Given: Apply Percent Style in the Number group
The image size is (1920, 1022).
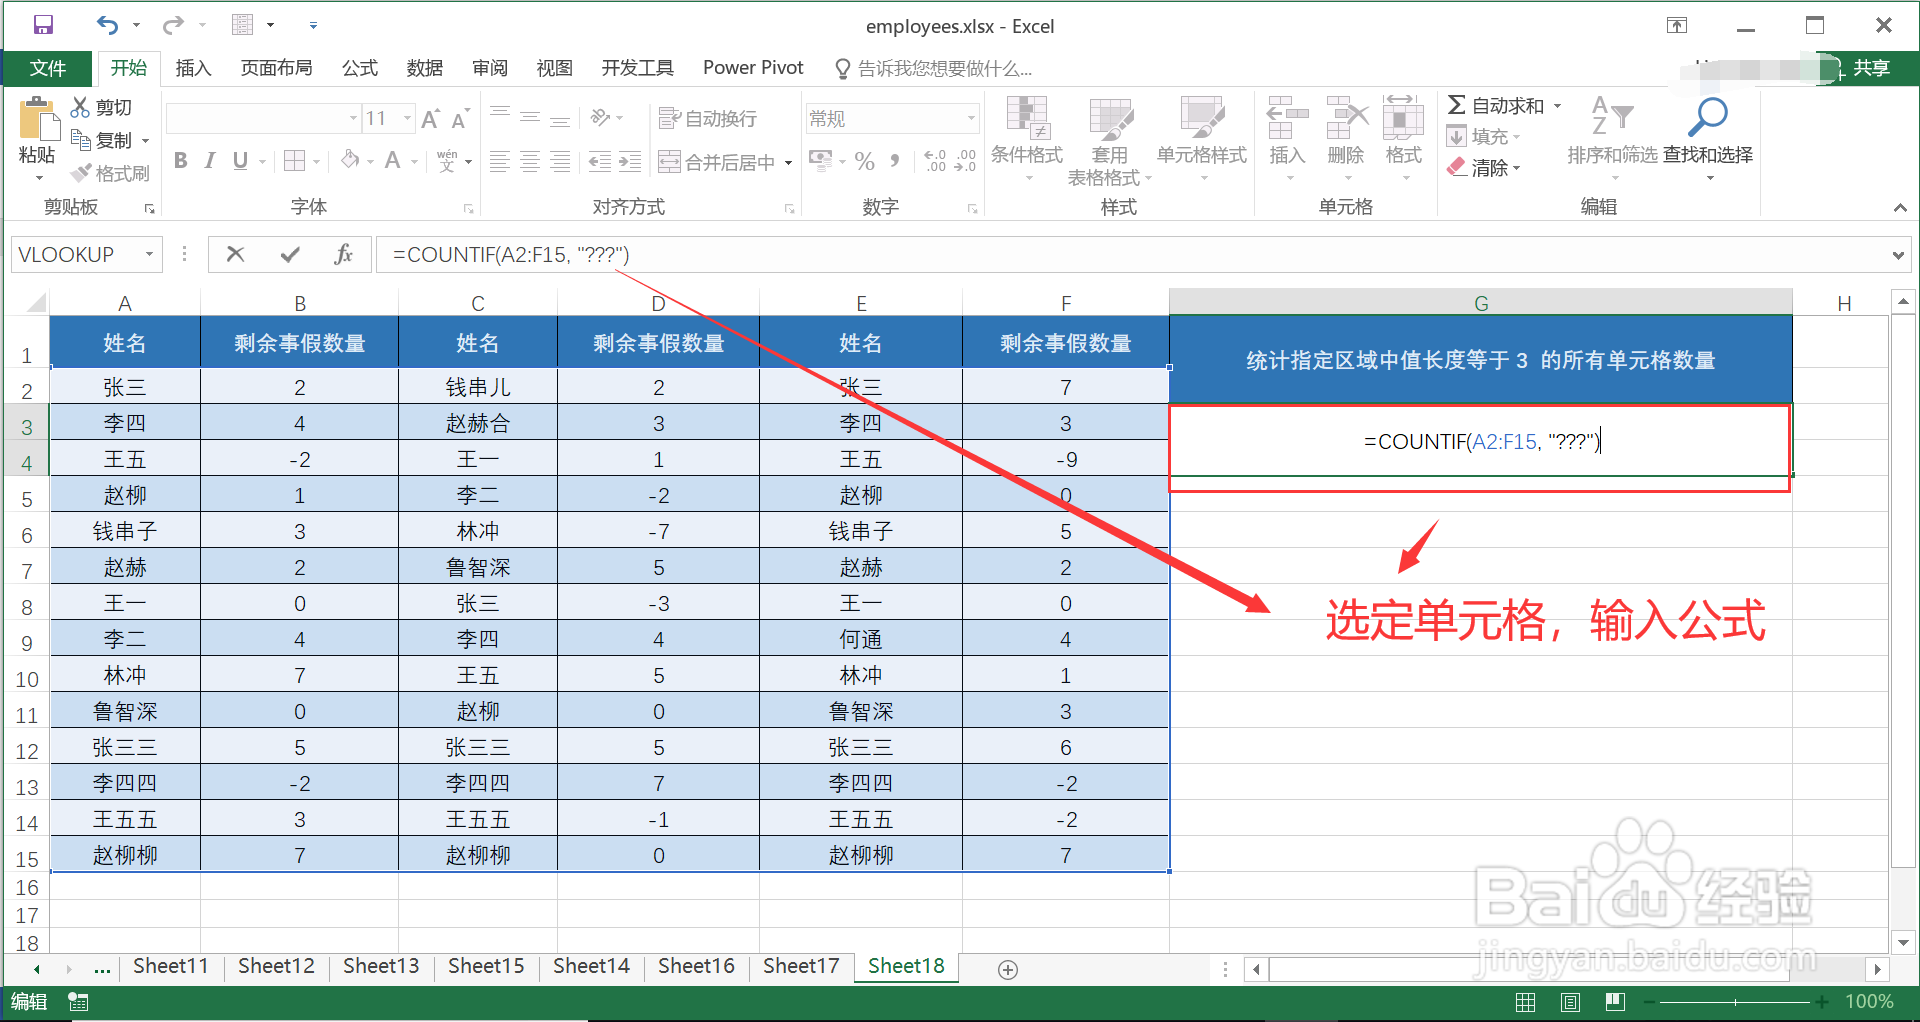Looking at the screenshot, I should [x=864, y=160].
